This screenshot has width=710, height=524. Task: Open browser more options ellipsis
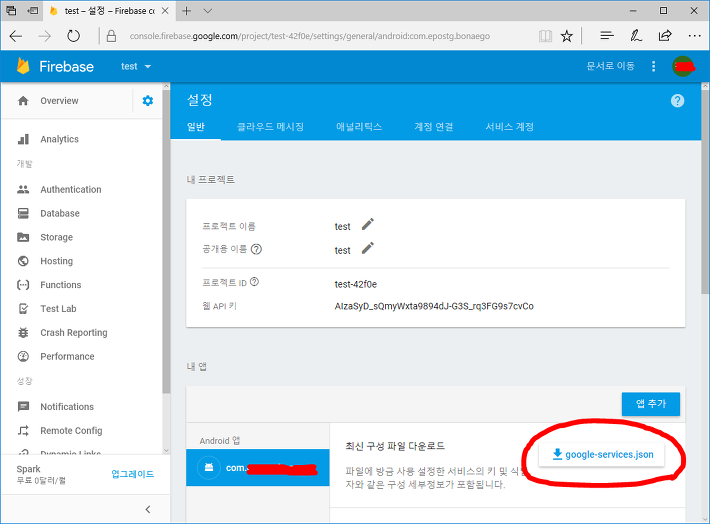pos(694,36)
